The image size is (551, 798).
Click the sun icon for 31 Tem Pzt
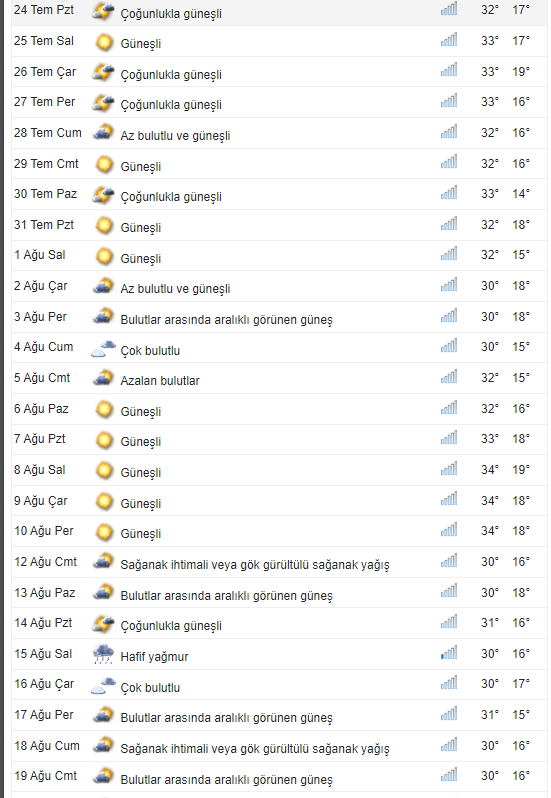pyautogui.click(x=104, y=225)
